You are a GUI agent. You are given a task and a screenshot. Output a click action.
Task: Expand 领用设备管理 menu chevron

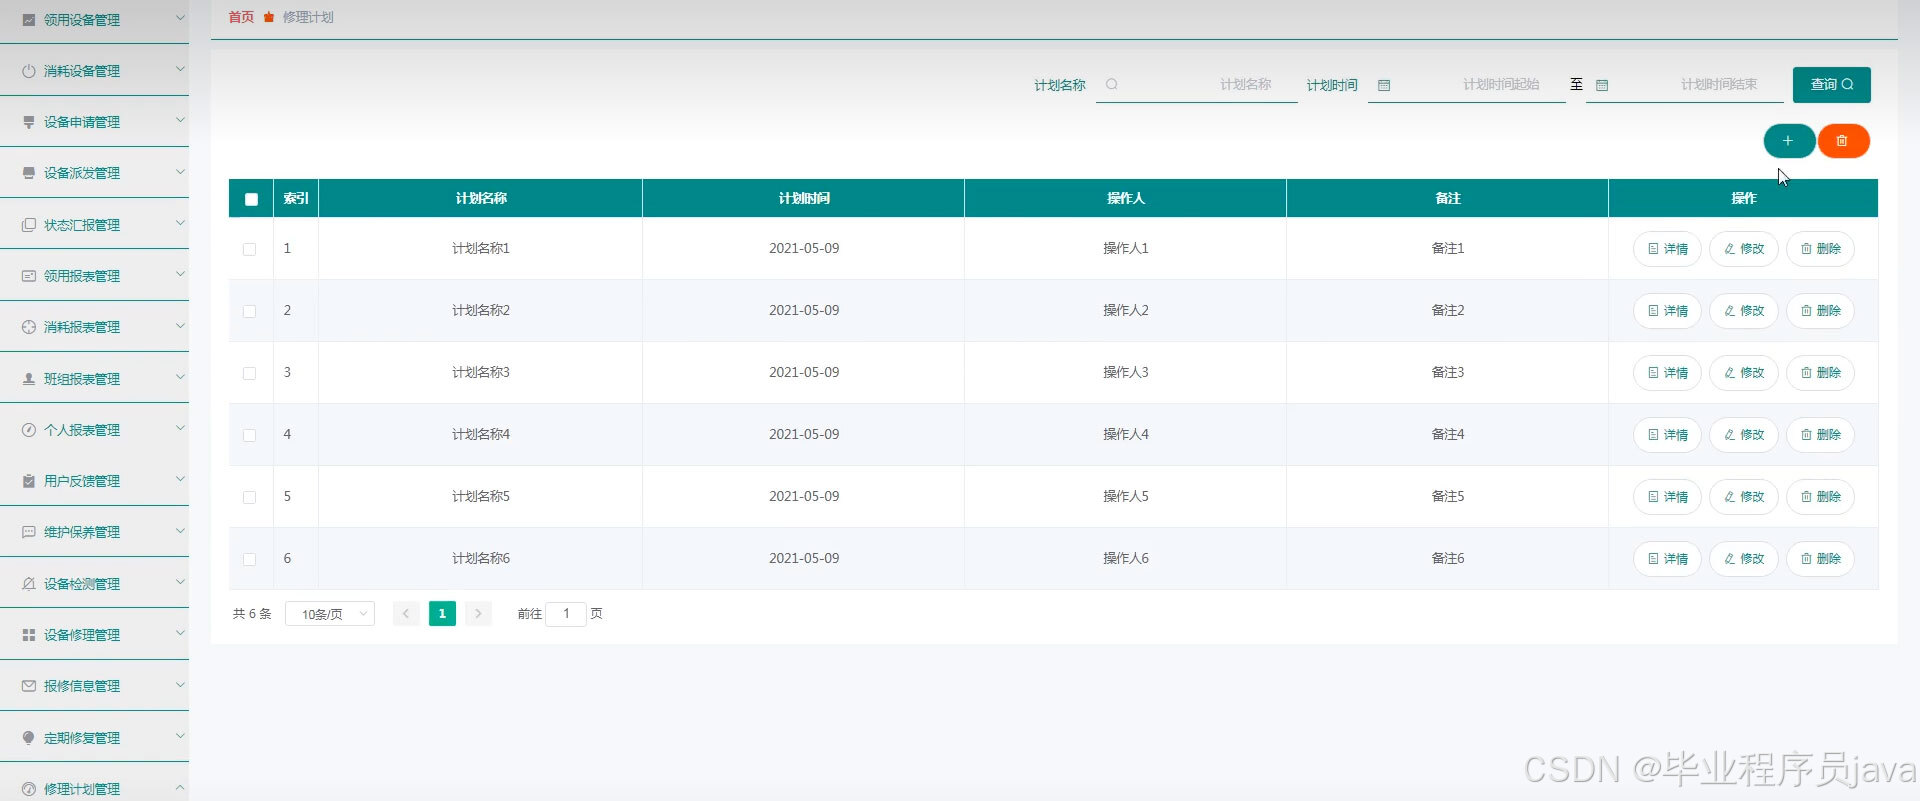click(181, 18)
